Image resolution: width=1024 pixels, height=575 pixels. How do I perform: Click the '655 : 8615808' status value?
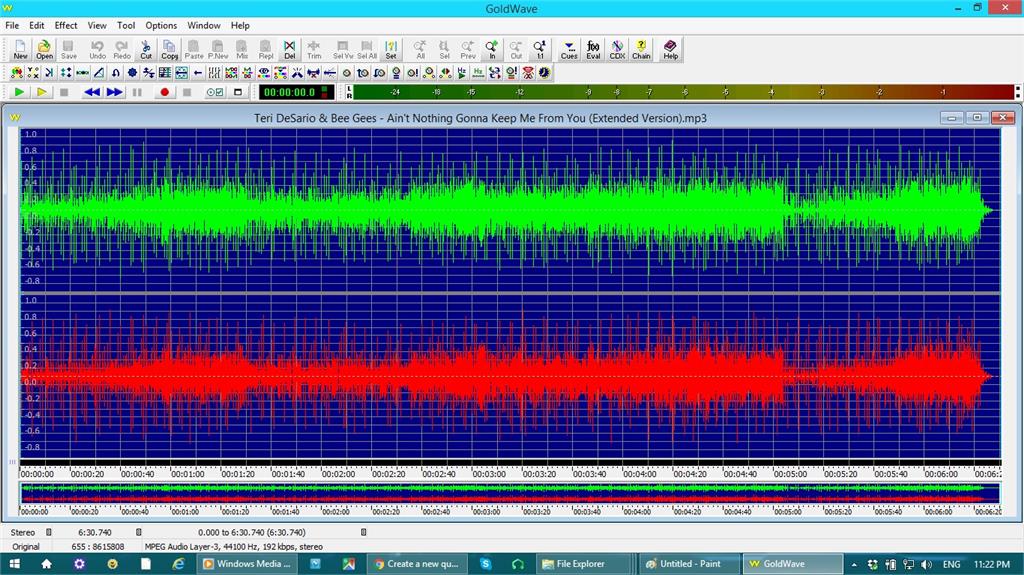(x=97, y=546)
